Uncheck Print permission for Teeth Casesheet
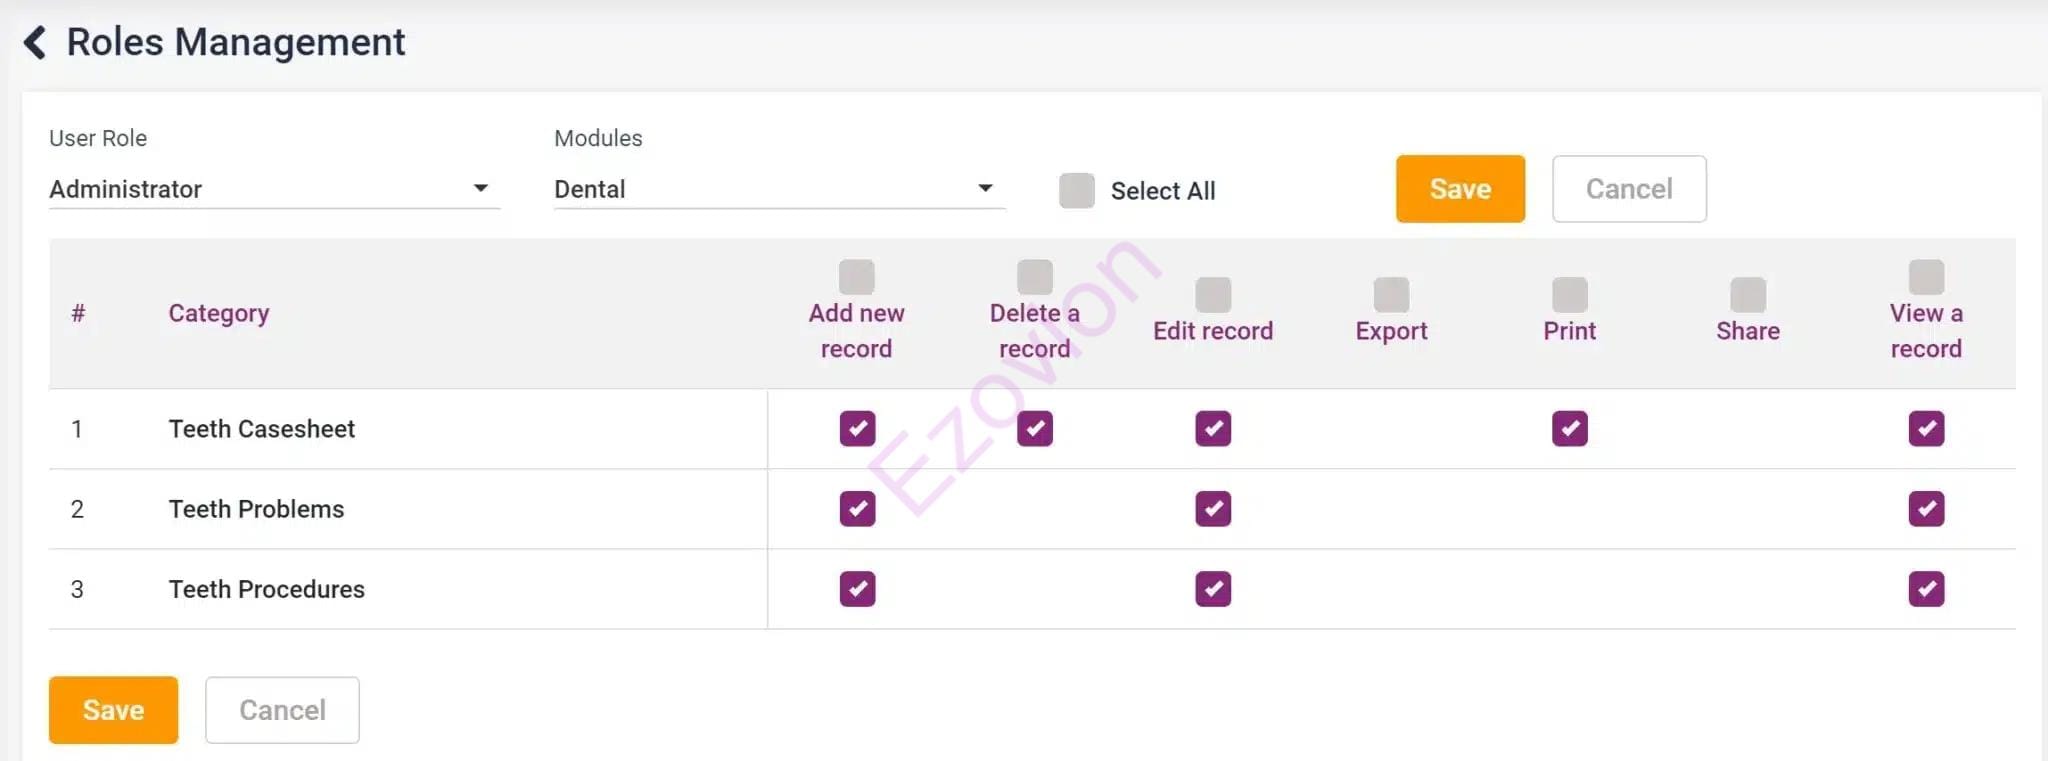Viewport: 2048px width, 761px height. 1569,429
